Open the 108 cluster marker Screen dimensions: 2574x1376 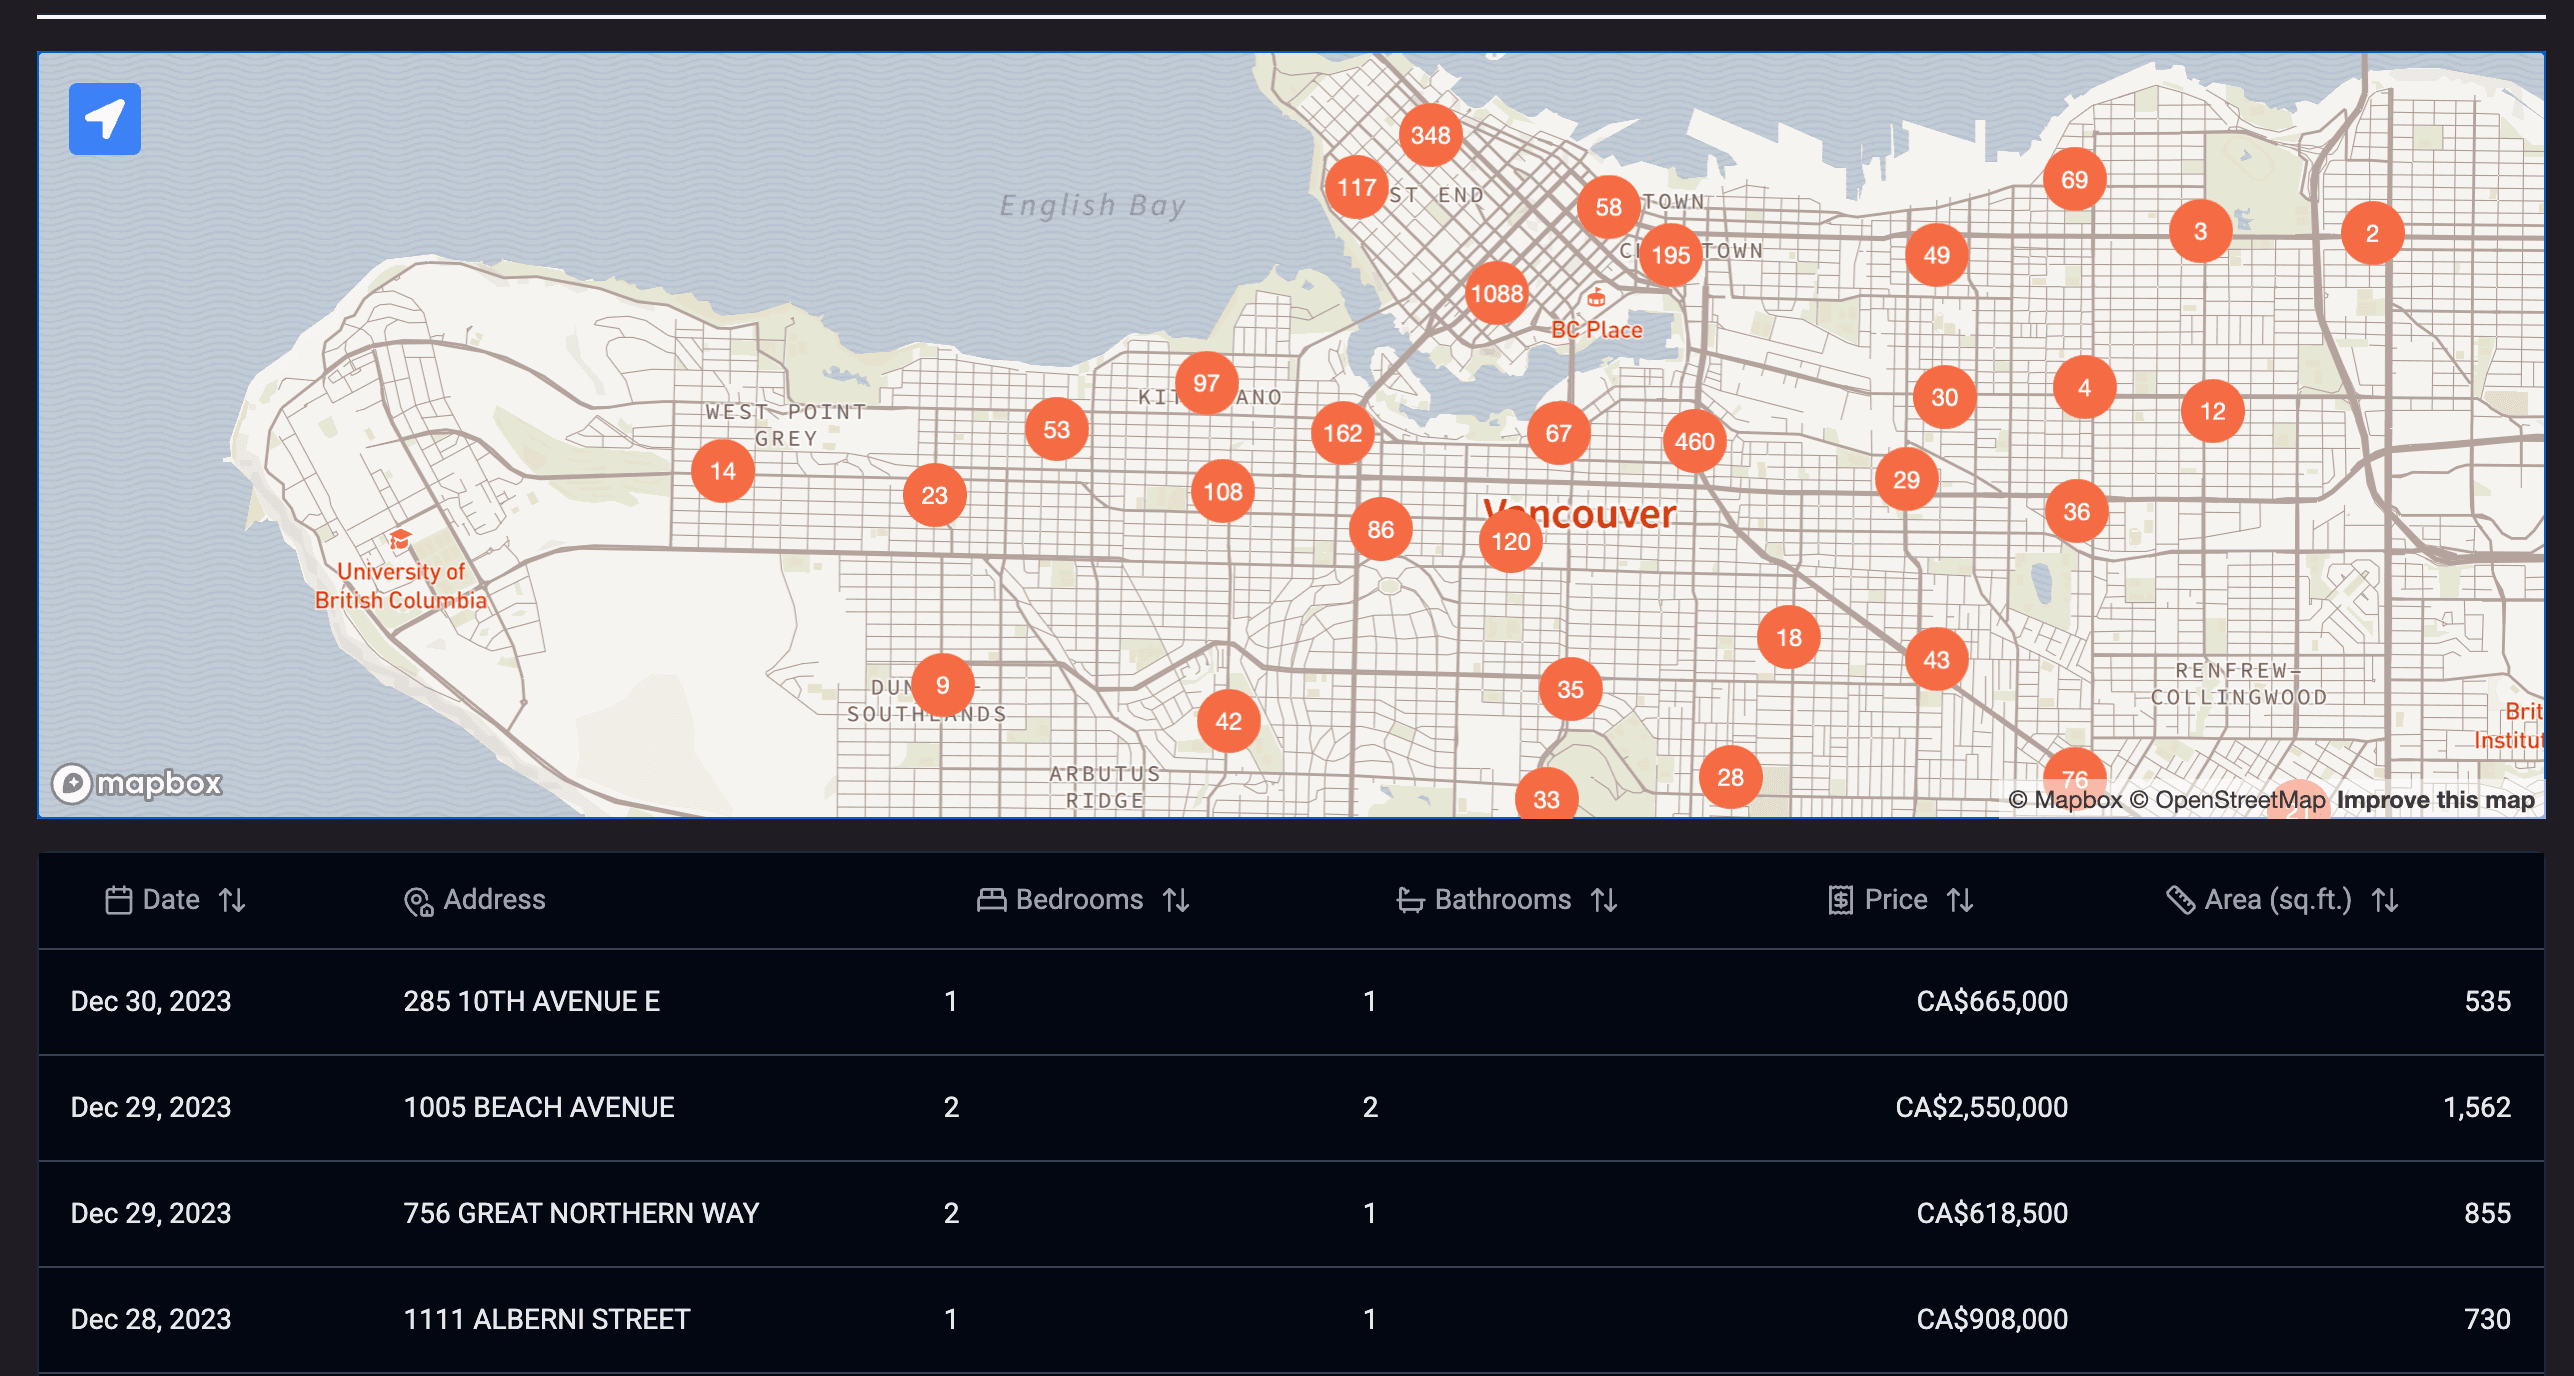point(1223,491)
